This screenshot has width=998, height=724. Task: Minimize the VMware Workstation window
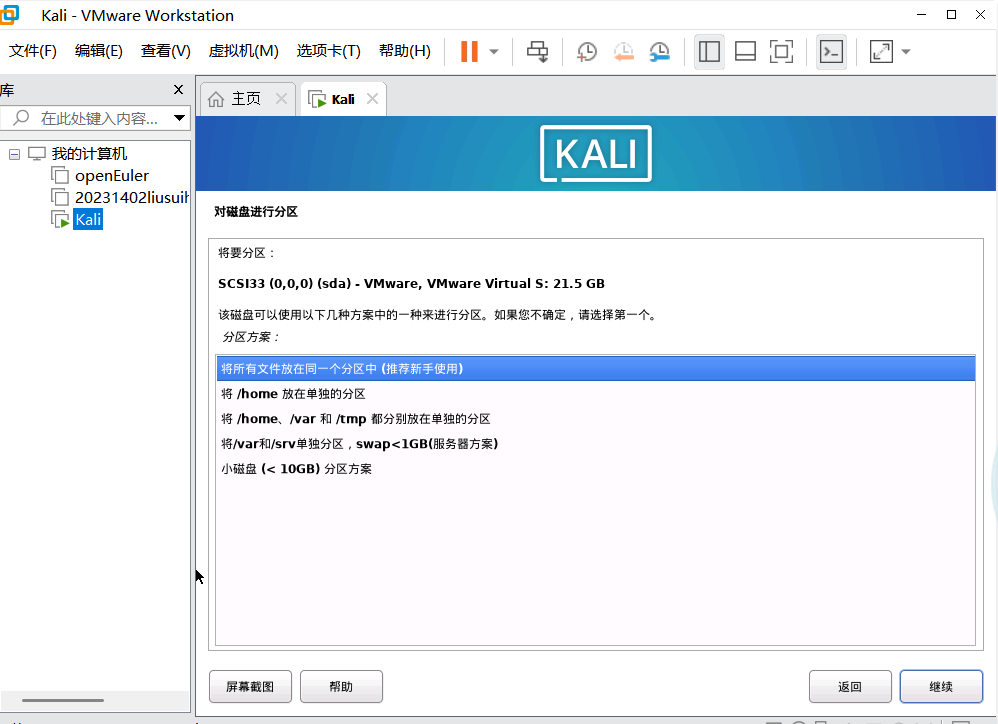pyautogui.click(x=921, y=15)
